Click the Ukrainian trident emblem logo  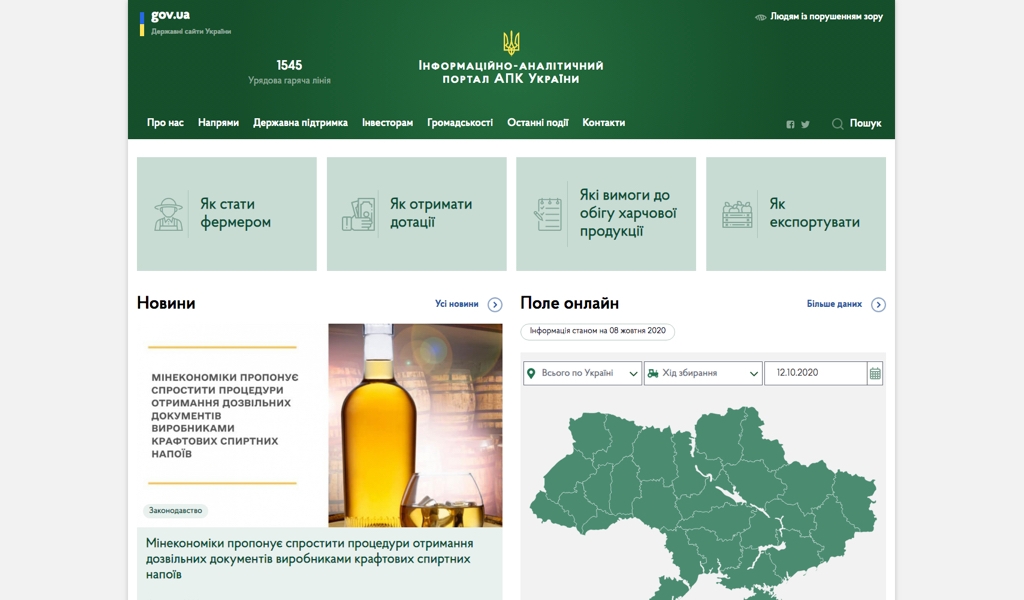[x=511, y=43]
